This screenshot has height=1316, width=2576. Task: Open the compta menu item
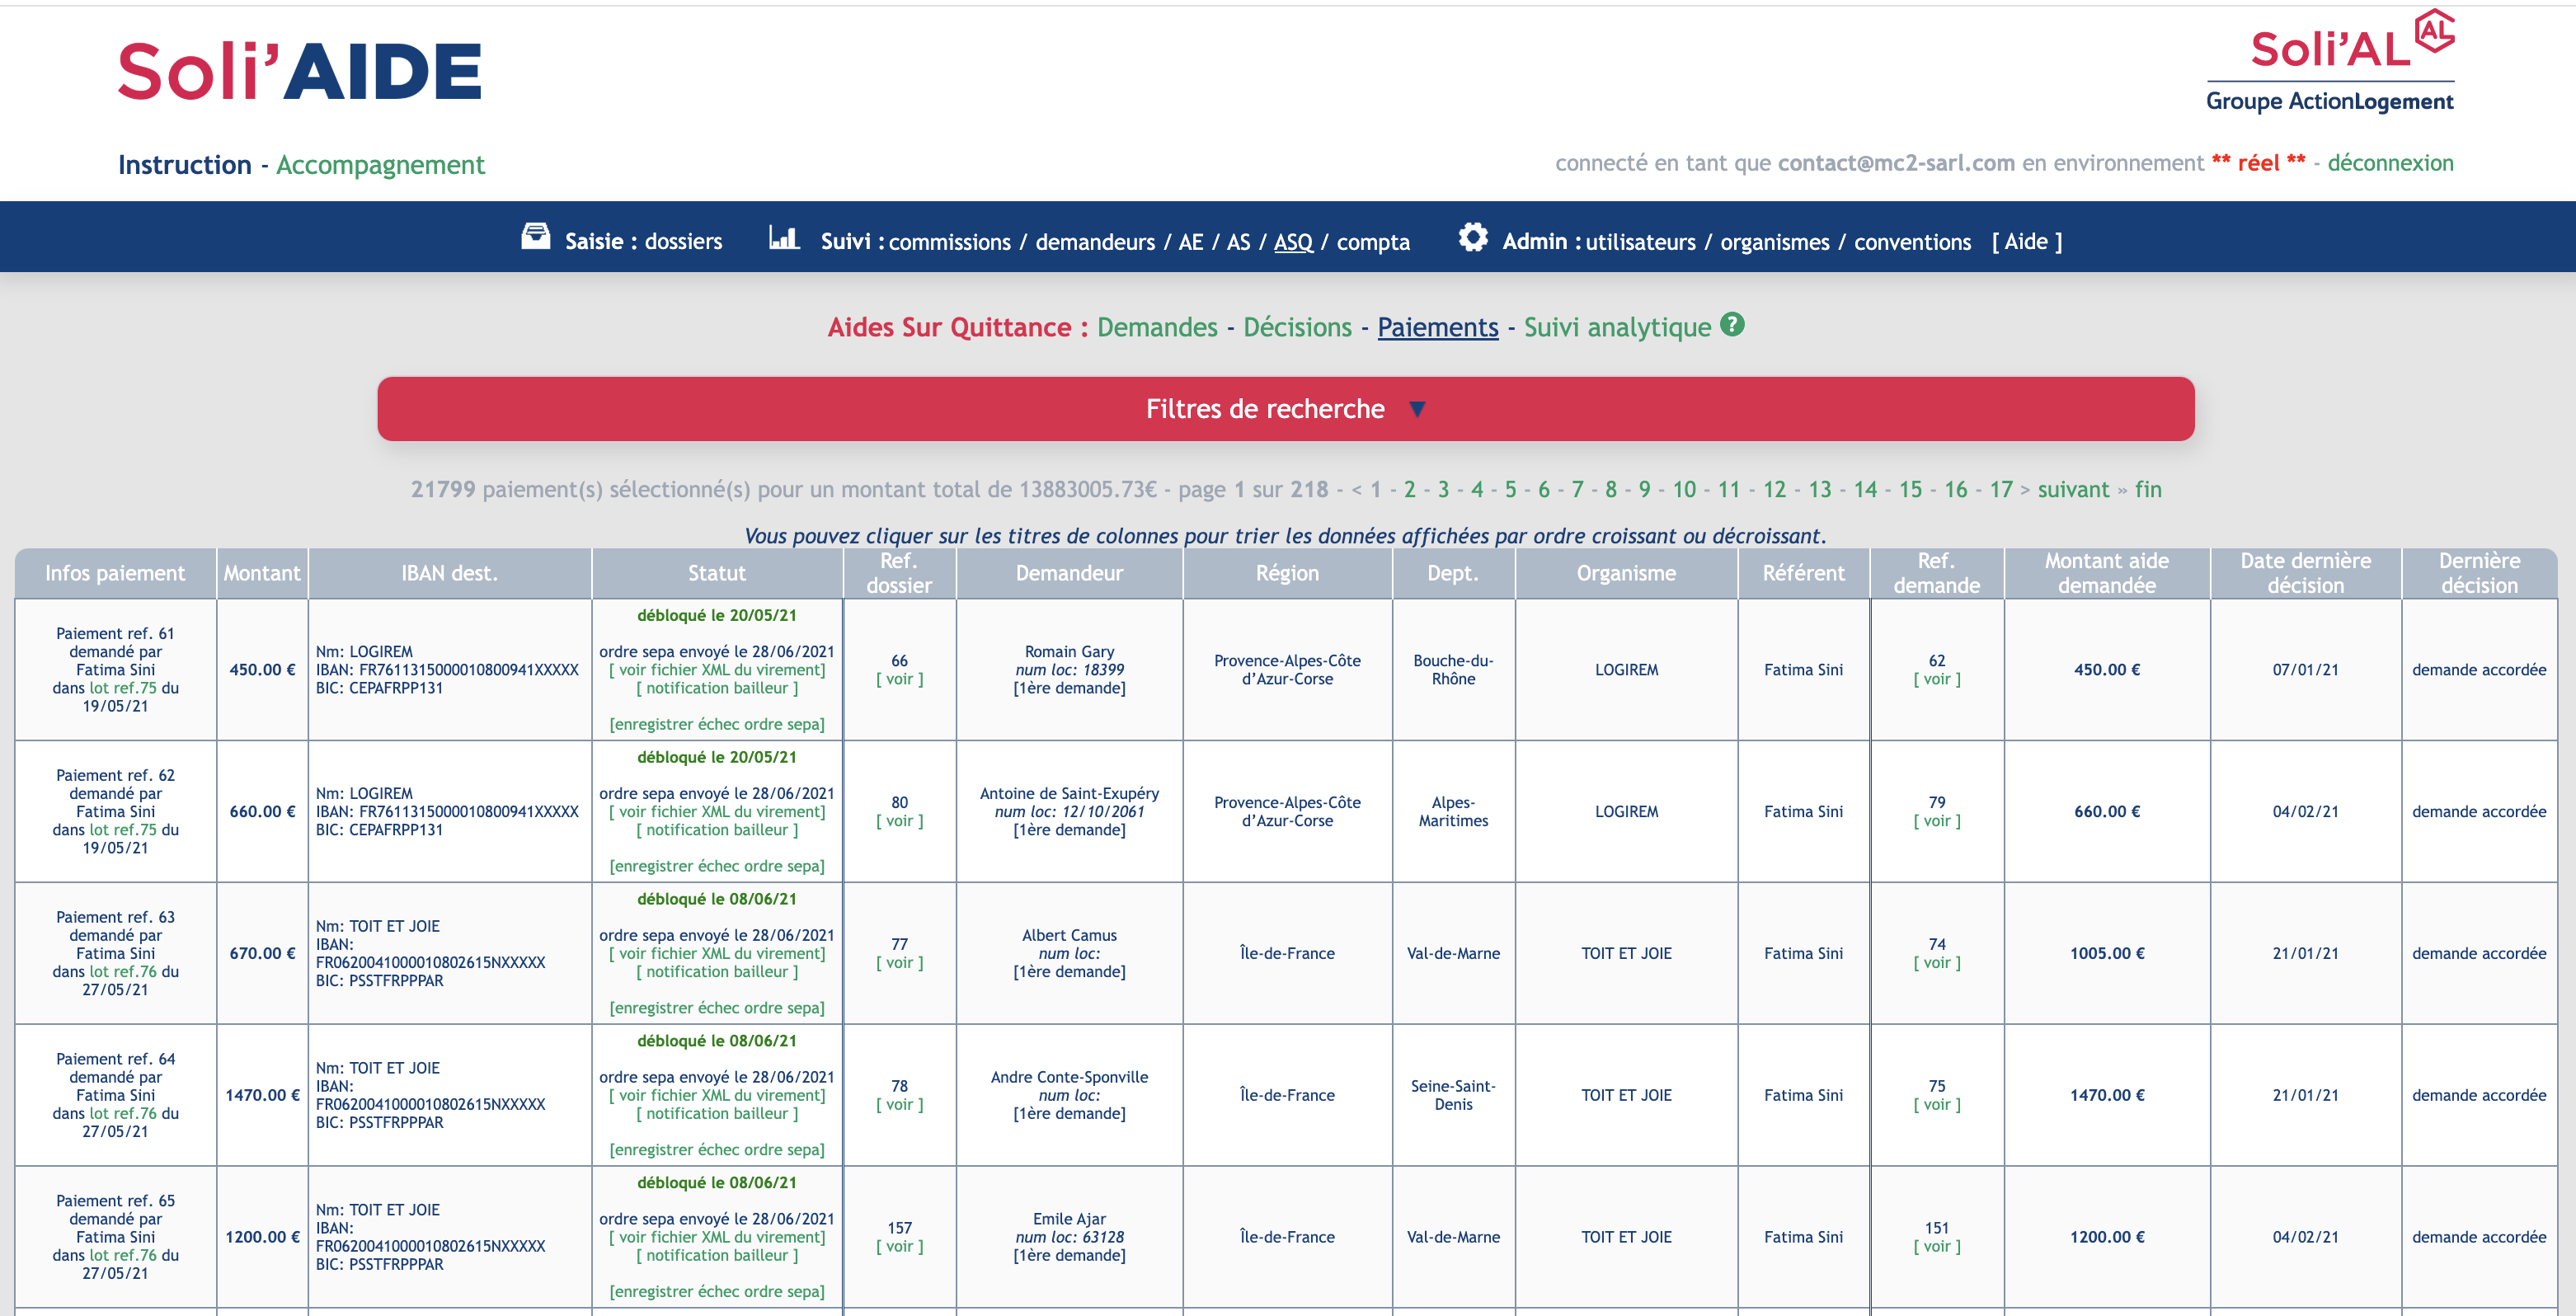pyautogui.click(x=1373, y=242)
